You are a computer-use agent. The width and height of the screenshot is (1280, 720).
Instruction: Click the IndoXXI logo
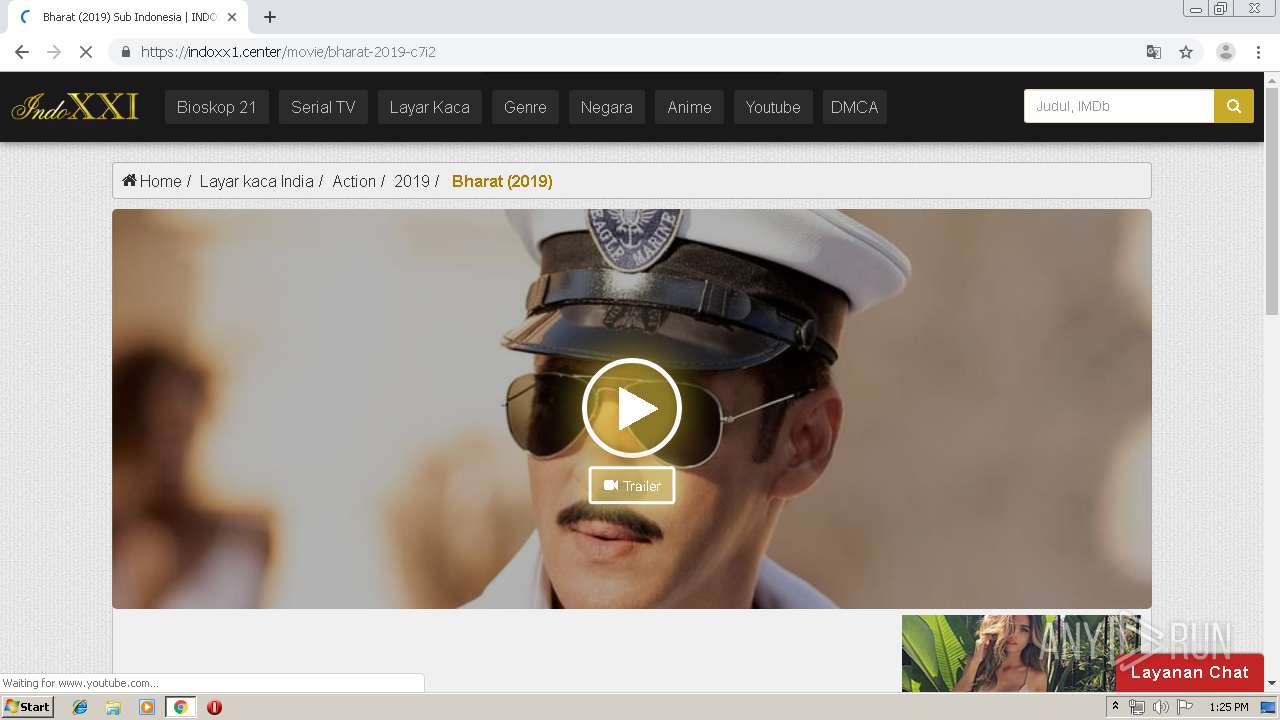pos(75,107)
